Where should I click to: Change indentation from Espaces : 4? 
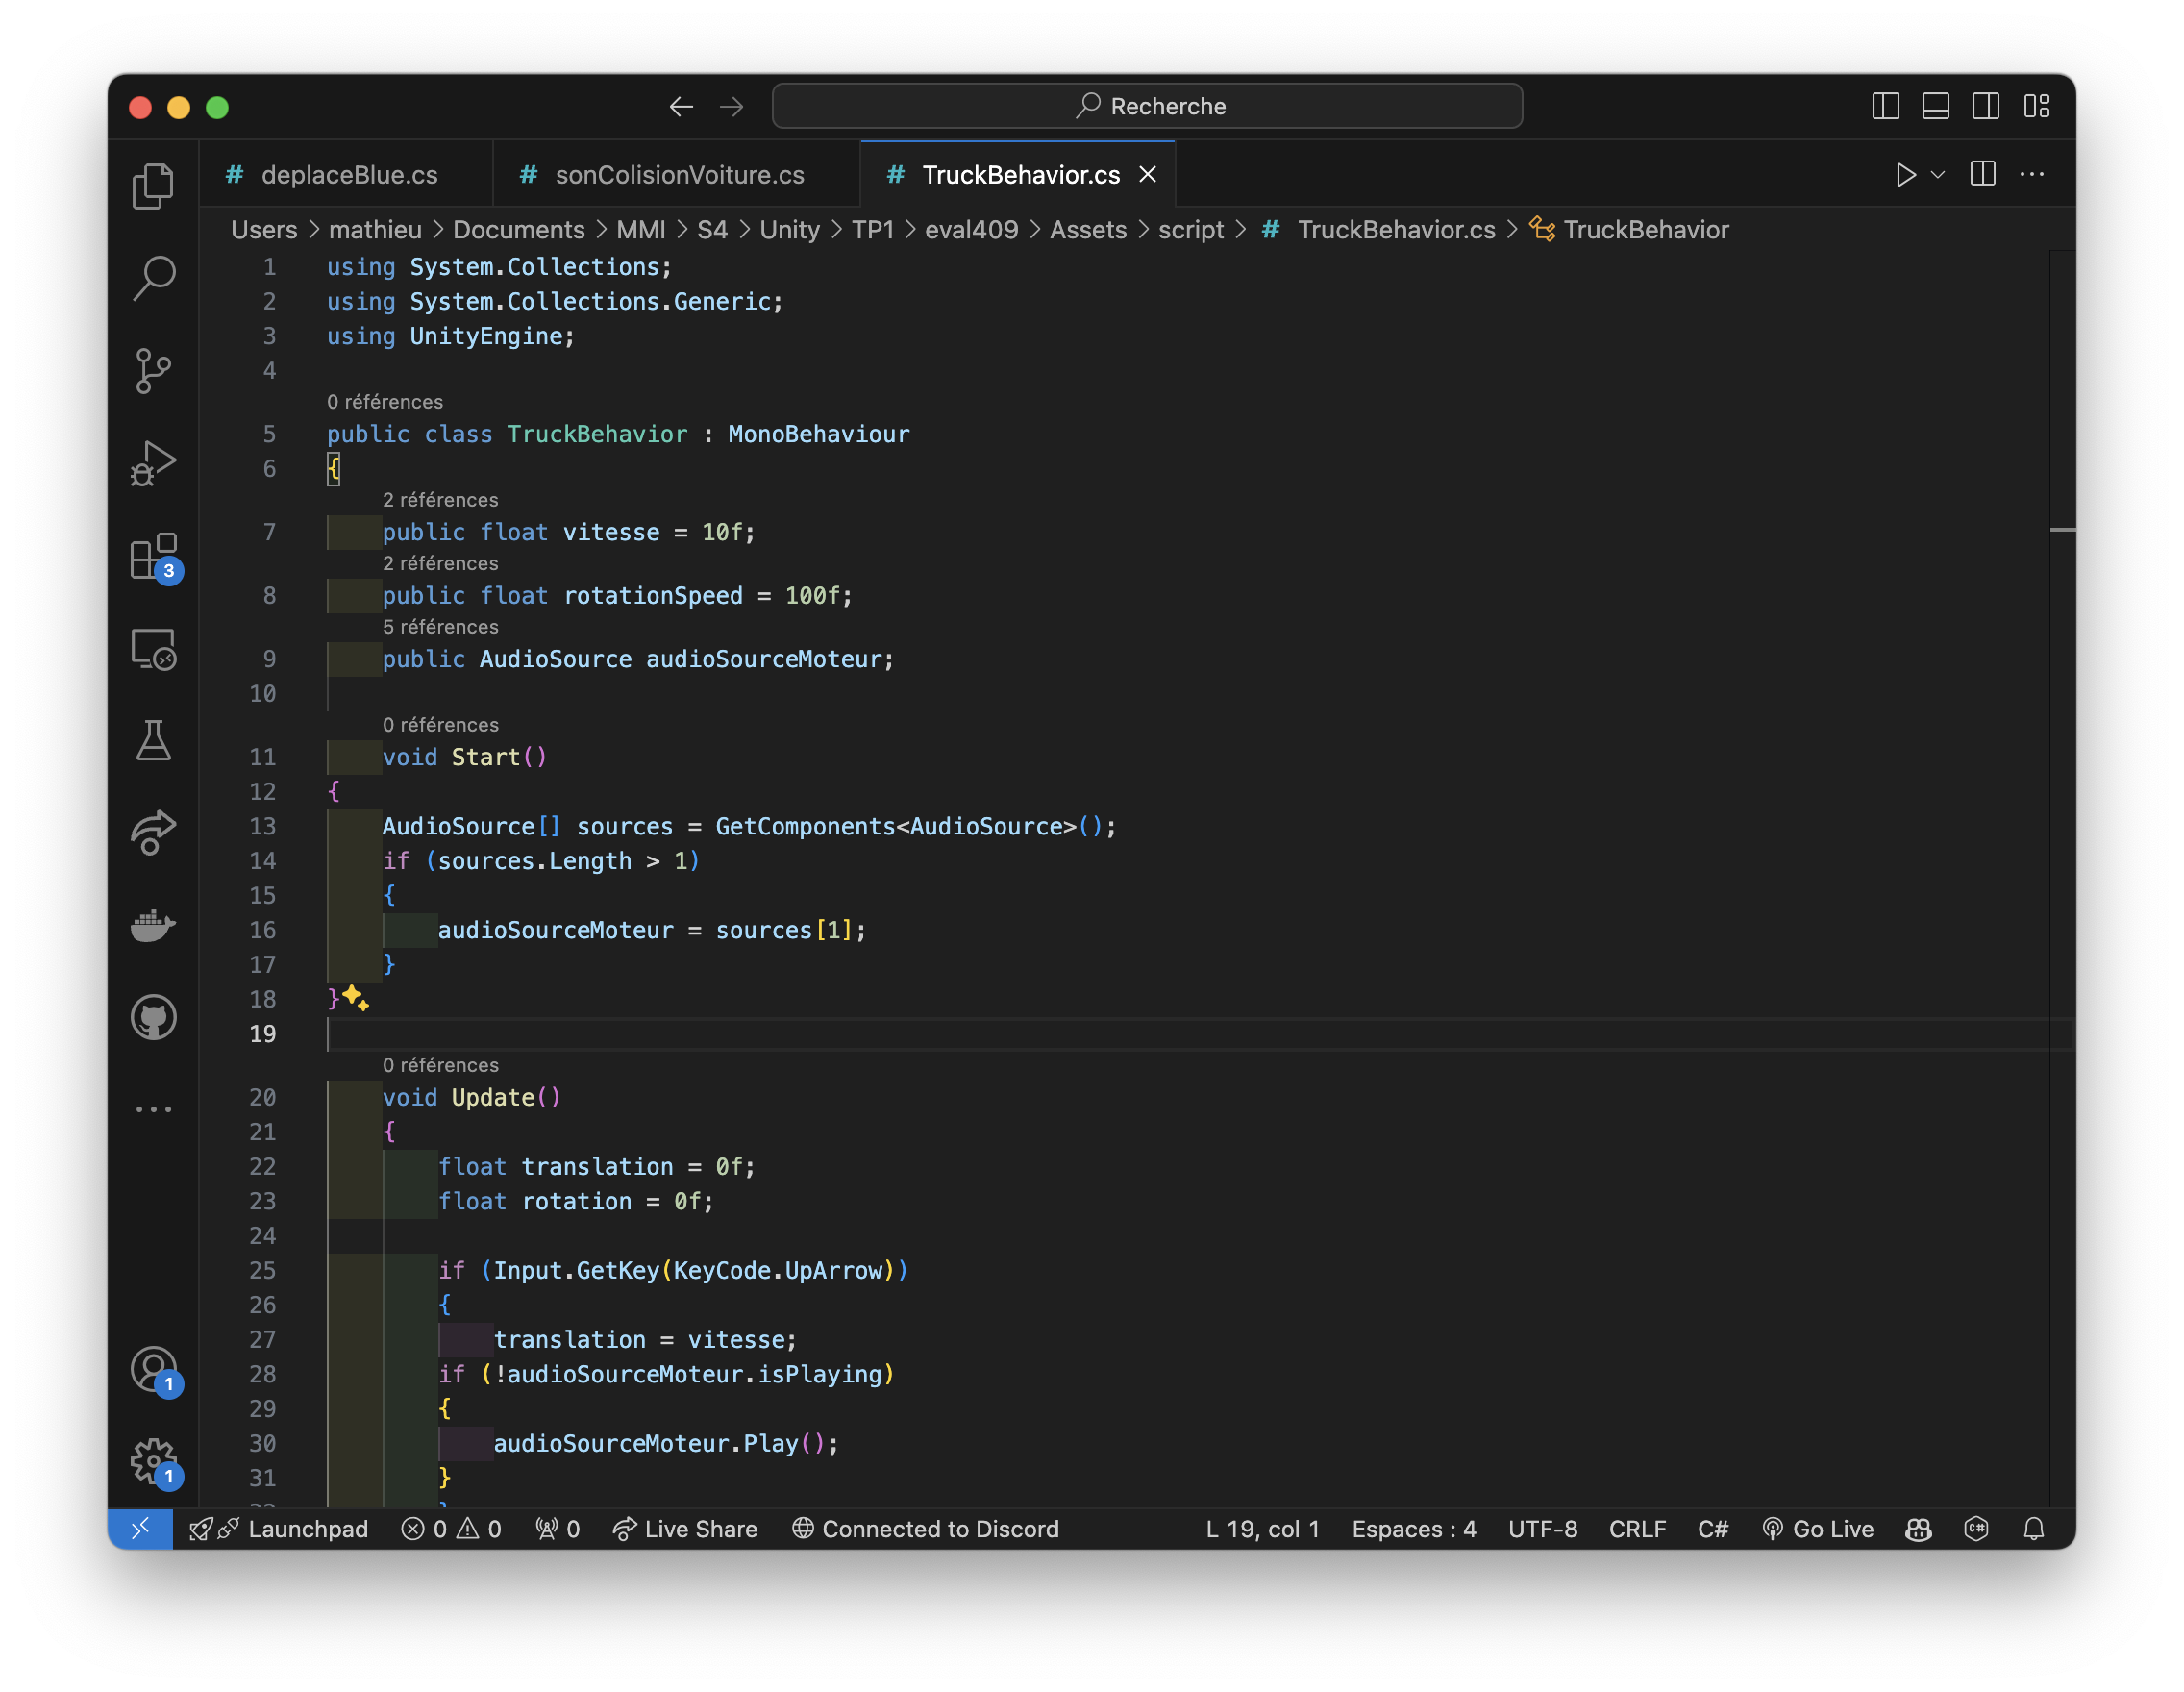click(1414, 1529)
